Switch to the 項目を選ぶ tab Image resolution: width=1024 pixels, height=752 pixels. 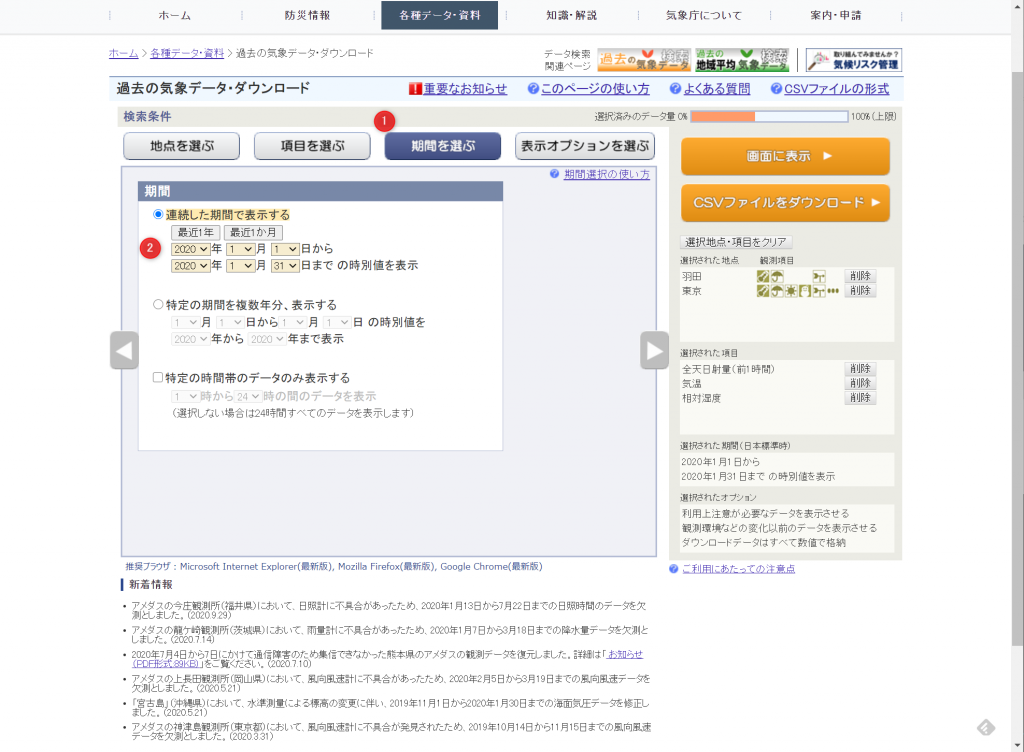click(x=312, y=146)
